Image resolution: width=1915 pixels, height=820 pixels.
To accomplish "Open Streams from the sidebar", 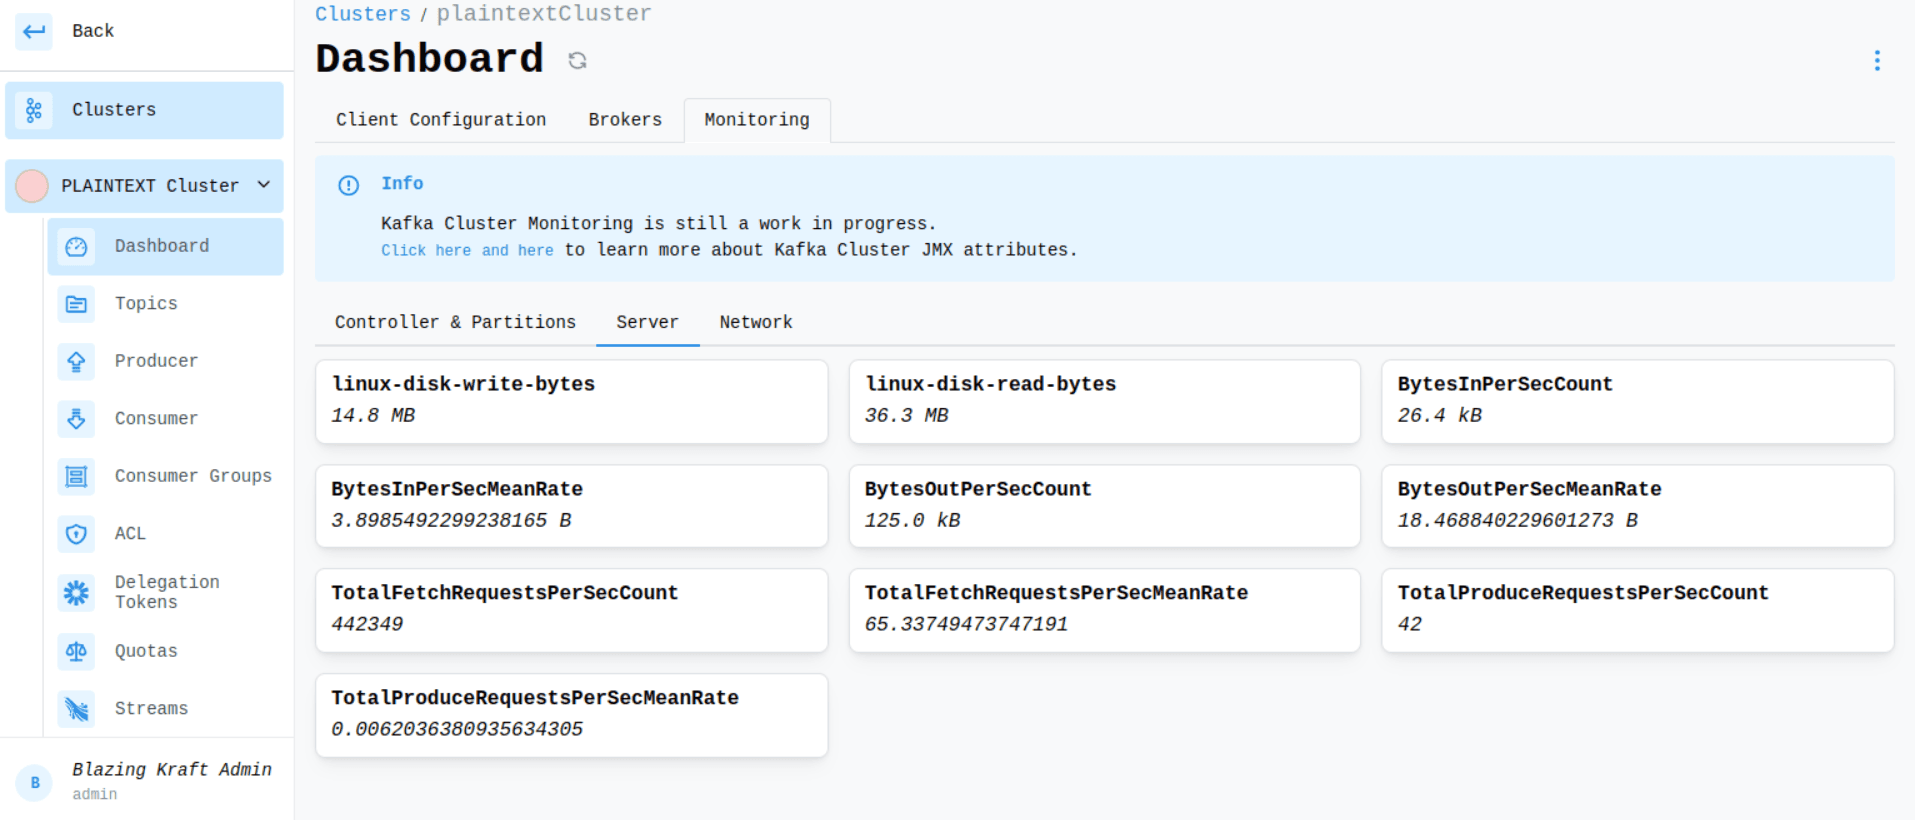I will (x=166, y=709).
